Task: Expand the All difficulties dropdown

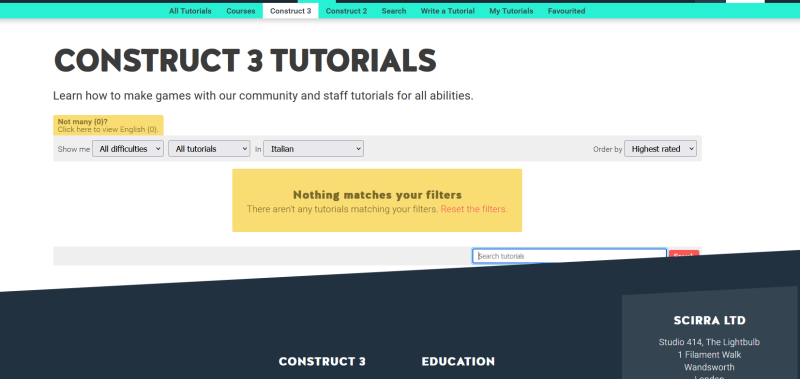Action: point(128,149)
